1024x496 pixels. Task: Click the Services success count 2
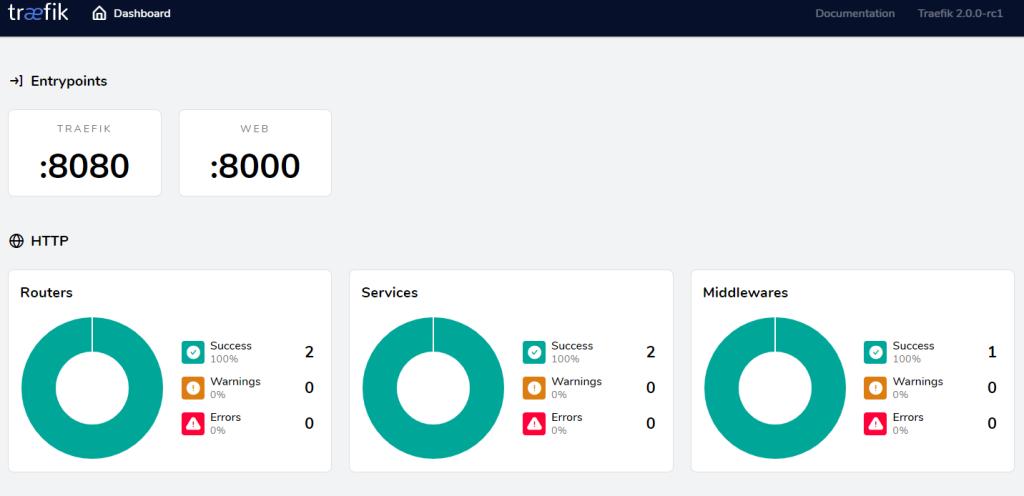(650, 352)
